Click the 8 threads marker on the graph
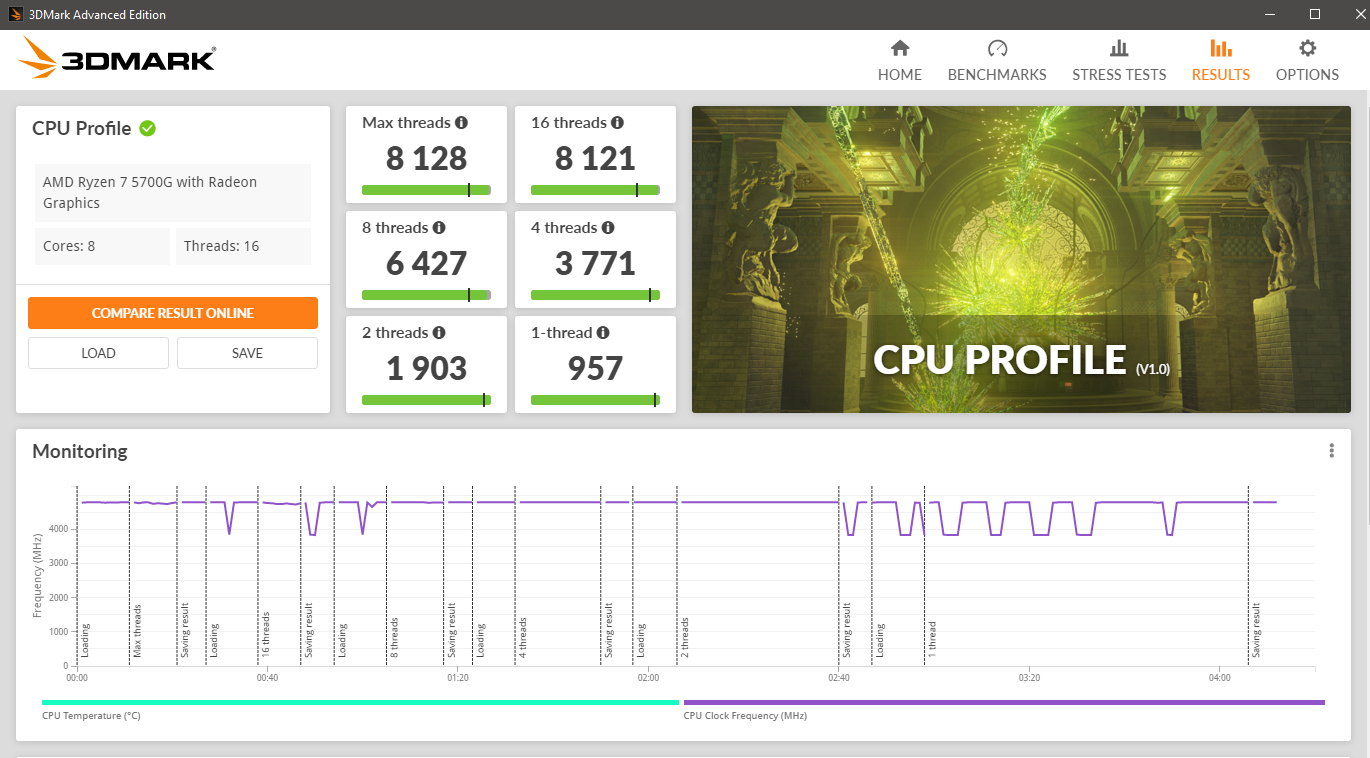 [x=395, y=637]
